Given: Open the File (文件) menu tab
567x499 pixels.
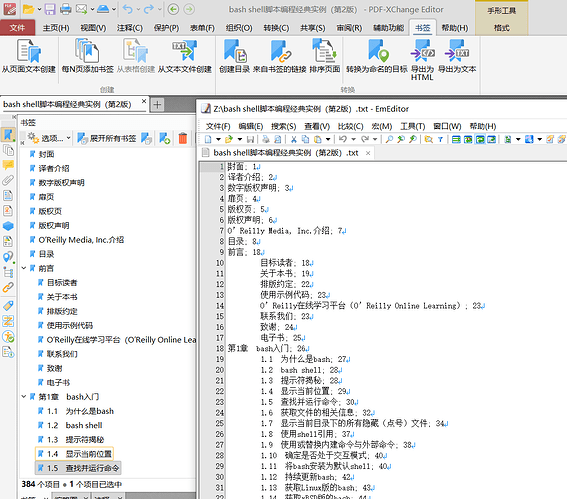Looking at the screenshot, I should coord(17,28).
